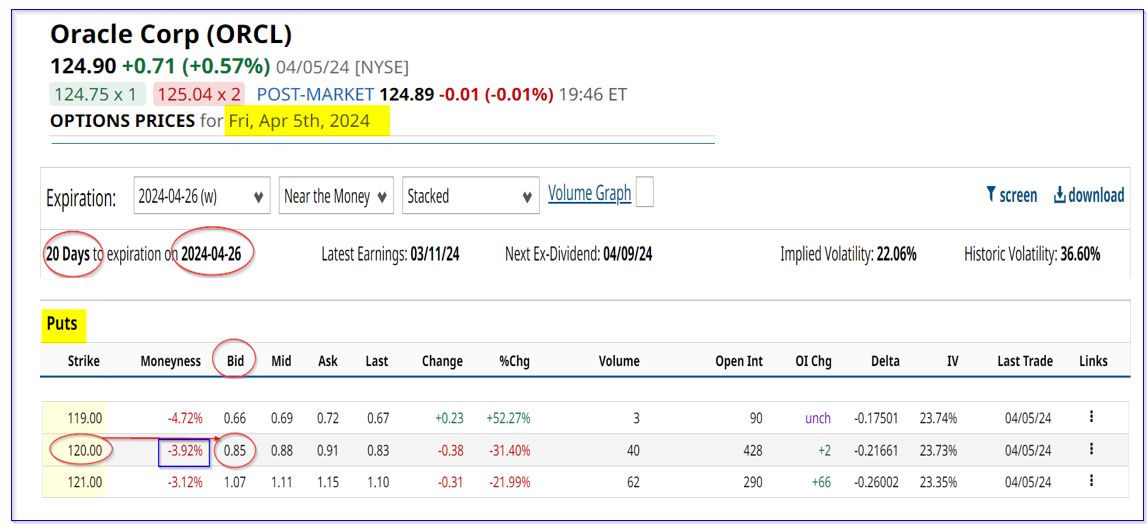Sort by Delta column header
The image size is (1147, 524).
coord(884,361)
